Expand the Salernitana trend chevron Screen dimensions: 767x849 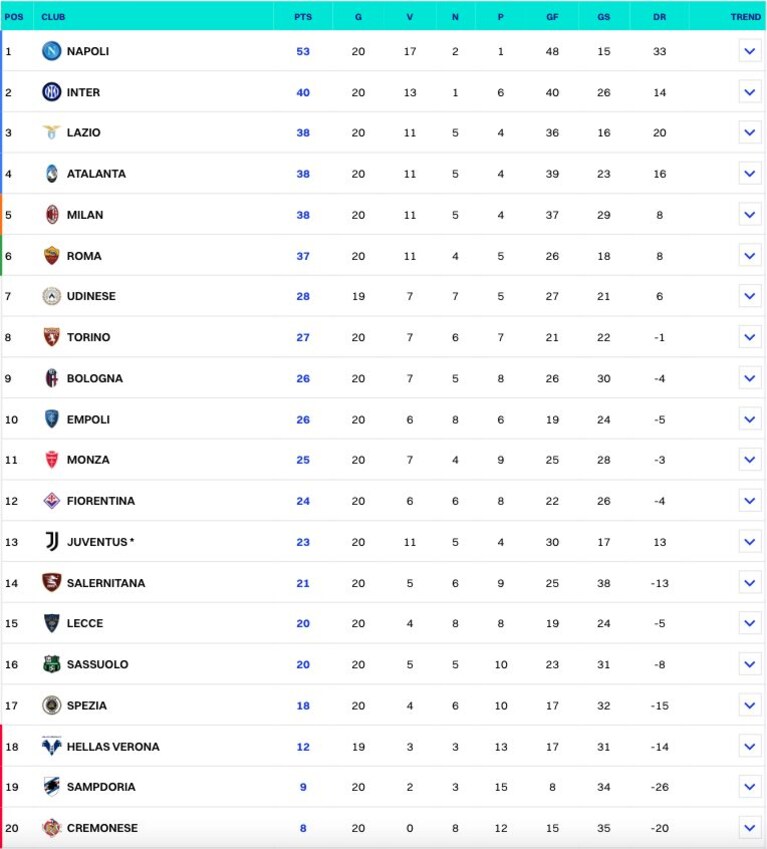tap(750, 583)
